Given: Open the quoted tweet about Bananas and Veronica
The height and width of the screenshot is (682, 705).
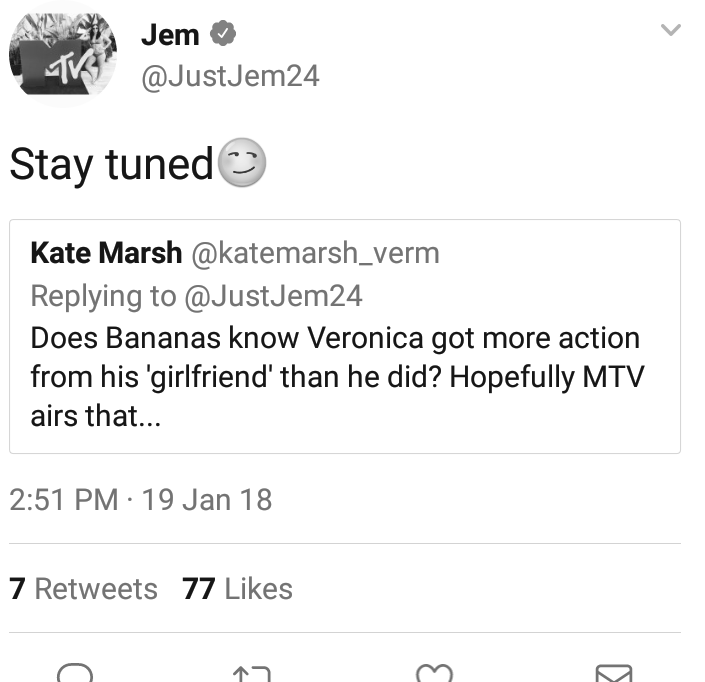Looking at the screenshot, I should [x=345, y=336].
